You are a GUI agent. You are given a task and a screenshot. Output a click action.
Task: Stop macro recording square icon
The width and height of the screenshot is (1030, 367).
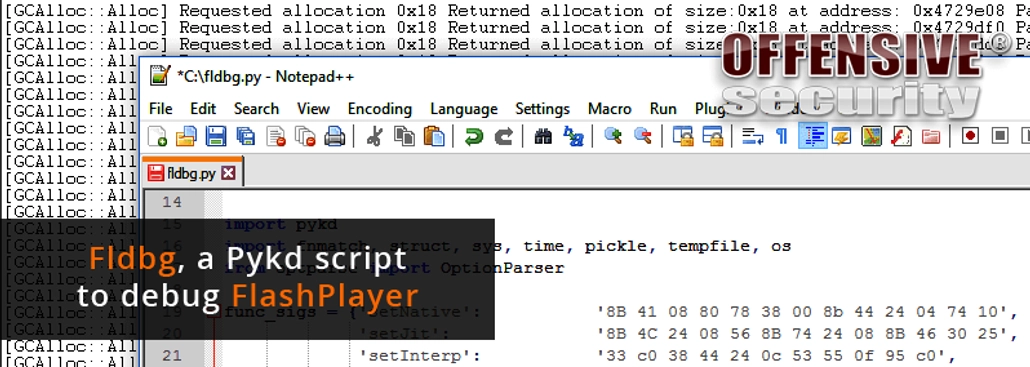(x=1000, y=136)
